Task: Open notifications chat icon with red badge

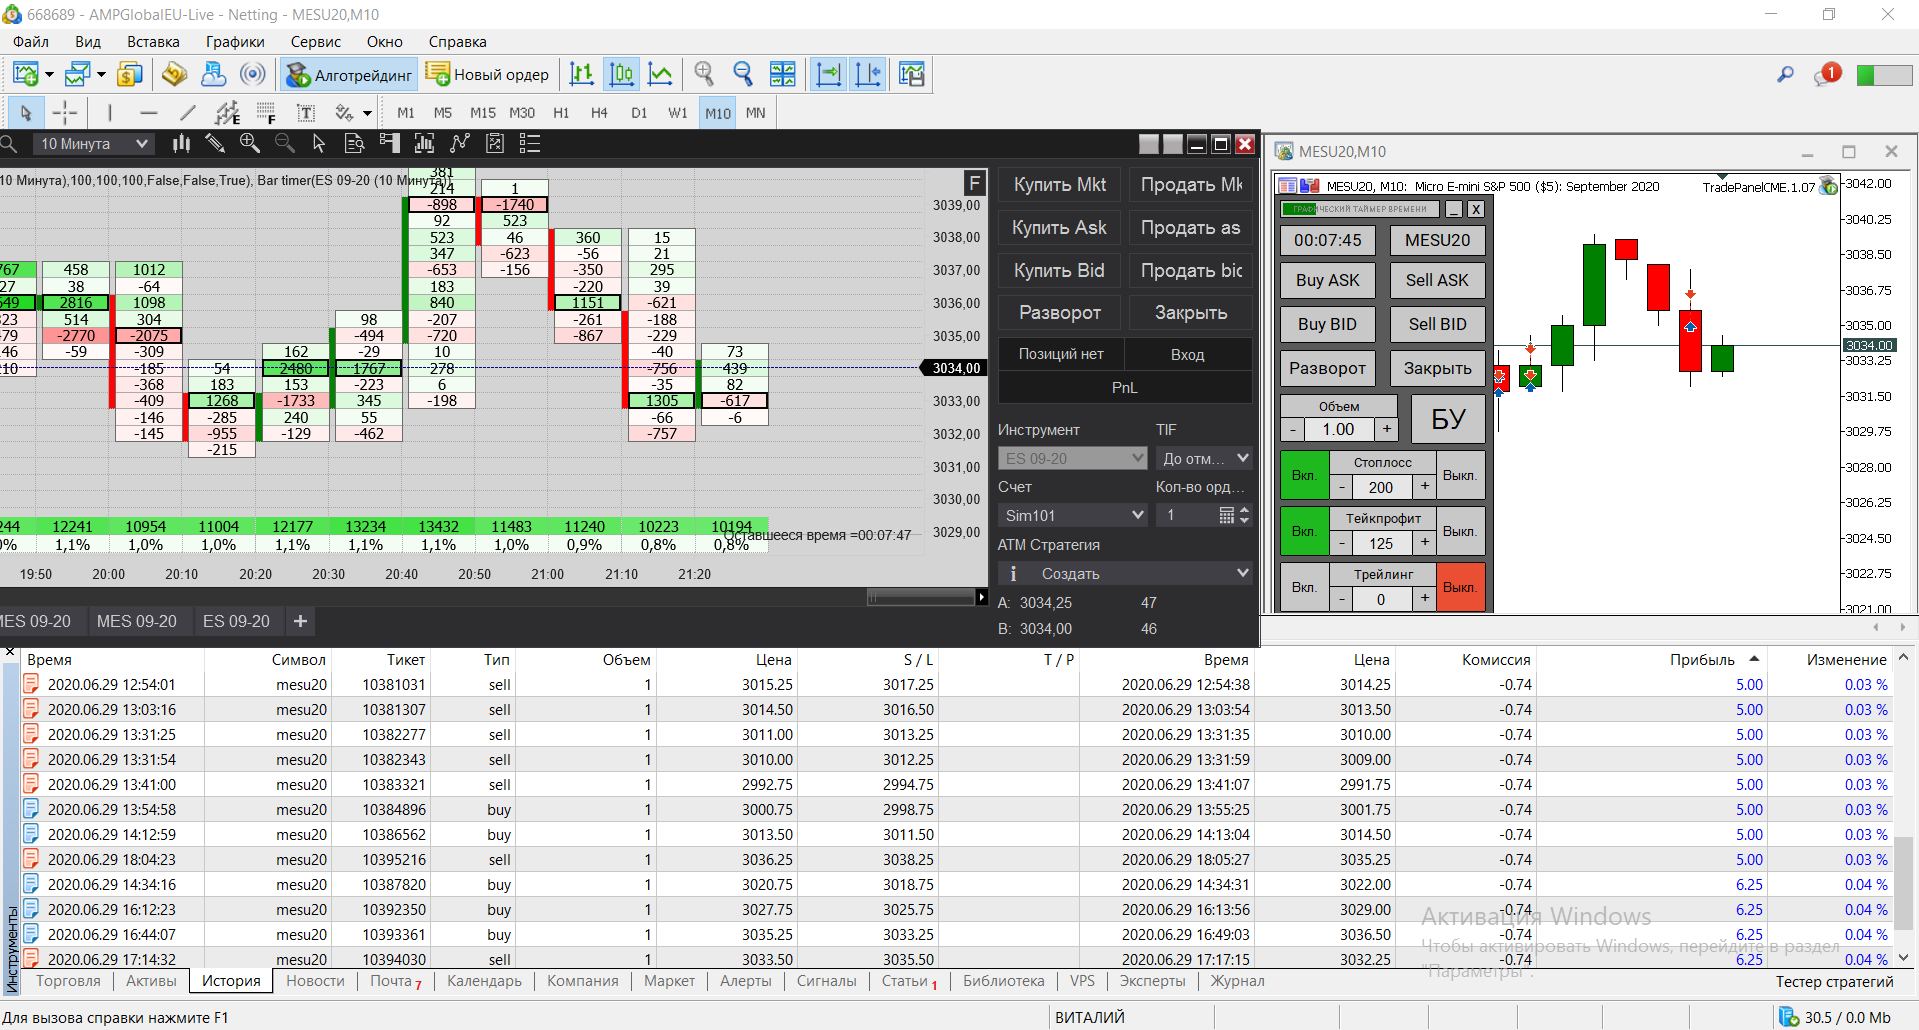Action: pos(1826,75)
